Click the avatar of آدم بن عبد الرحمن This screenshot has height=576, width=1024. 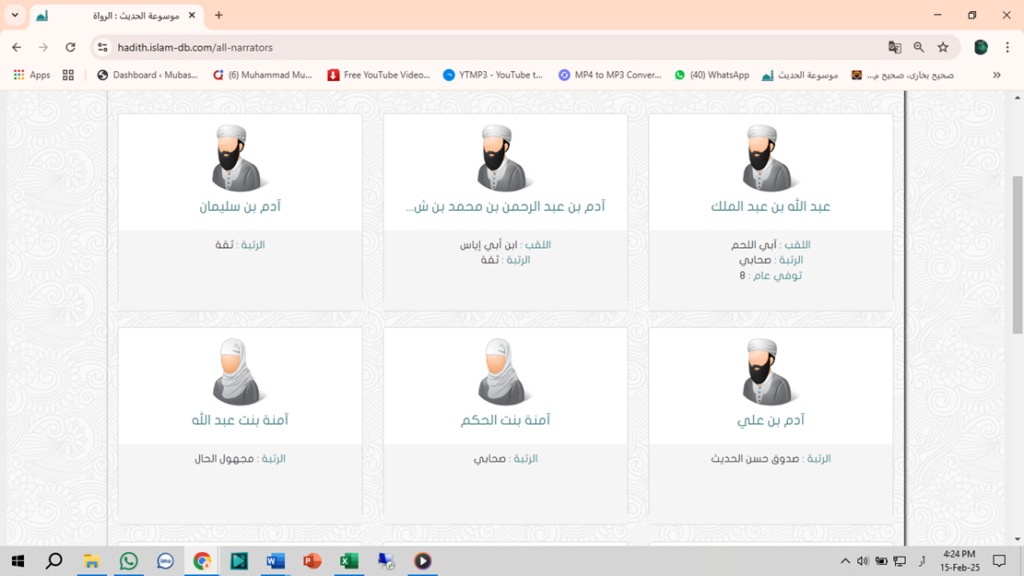point(503,158)
